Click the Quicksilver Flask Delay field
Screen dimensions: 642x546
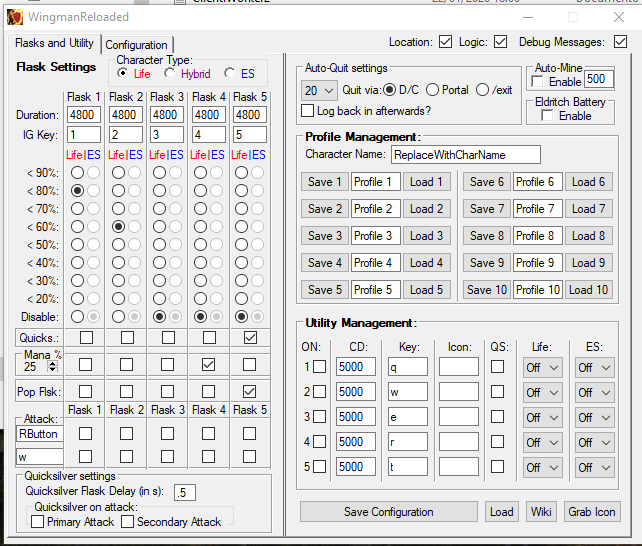[x=185, y=492]
